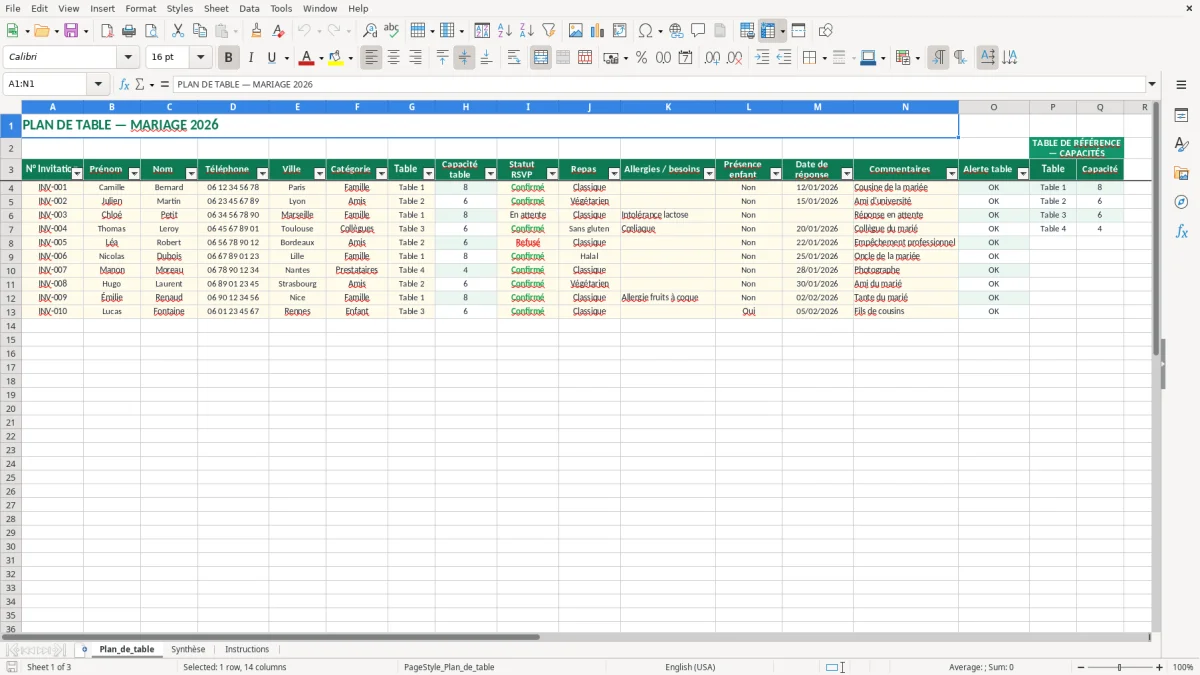Open the Font Name dropdown
The image size is (1200, 675).
pos(128,58)
